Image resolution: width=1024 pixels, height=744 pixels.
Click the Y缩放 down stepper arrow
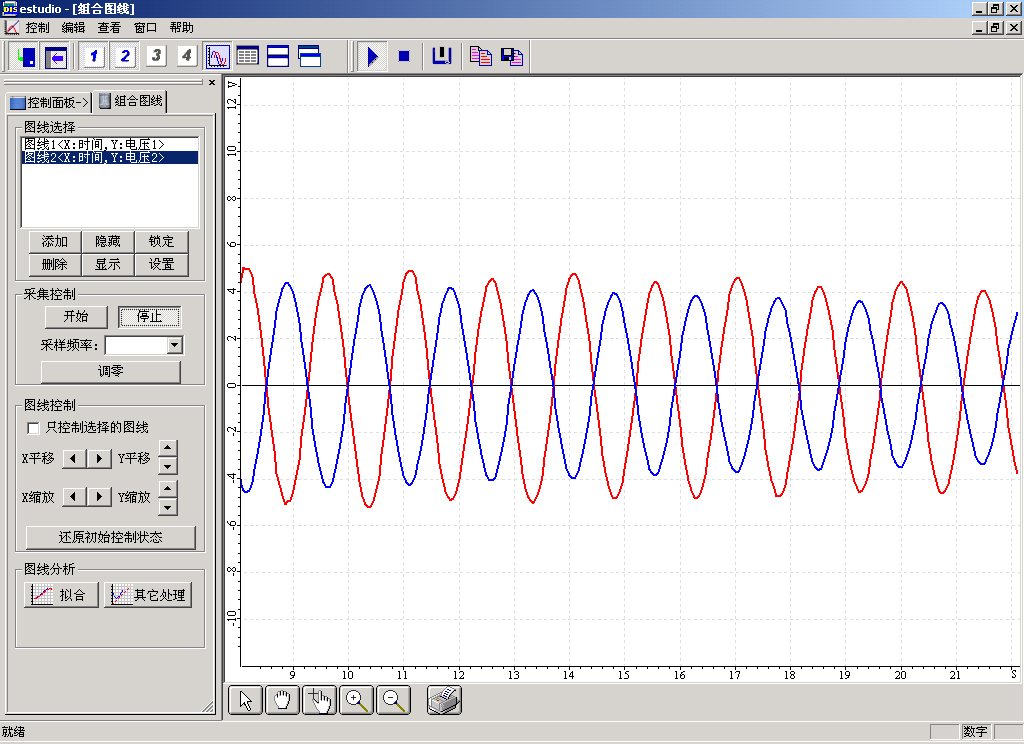[x=168, y=506]
